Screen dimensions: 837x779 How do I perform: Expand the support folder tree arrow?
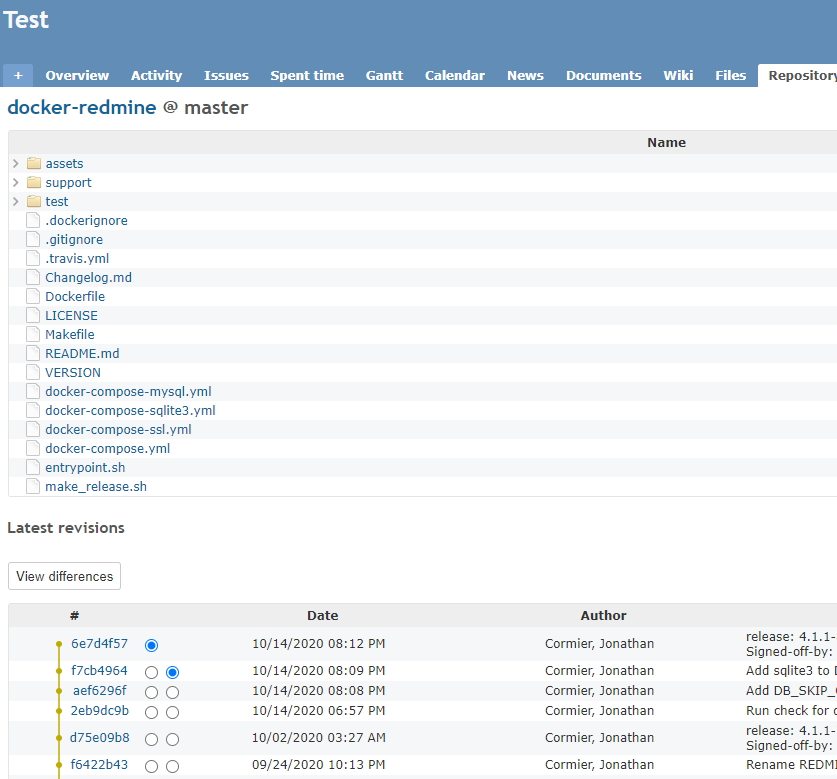[x=15, y=182]
